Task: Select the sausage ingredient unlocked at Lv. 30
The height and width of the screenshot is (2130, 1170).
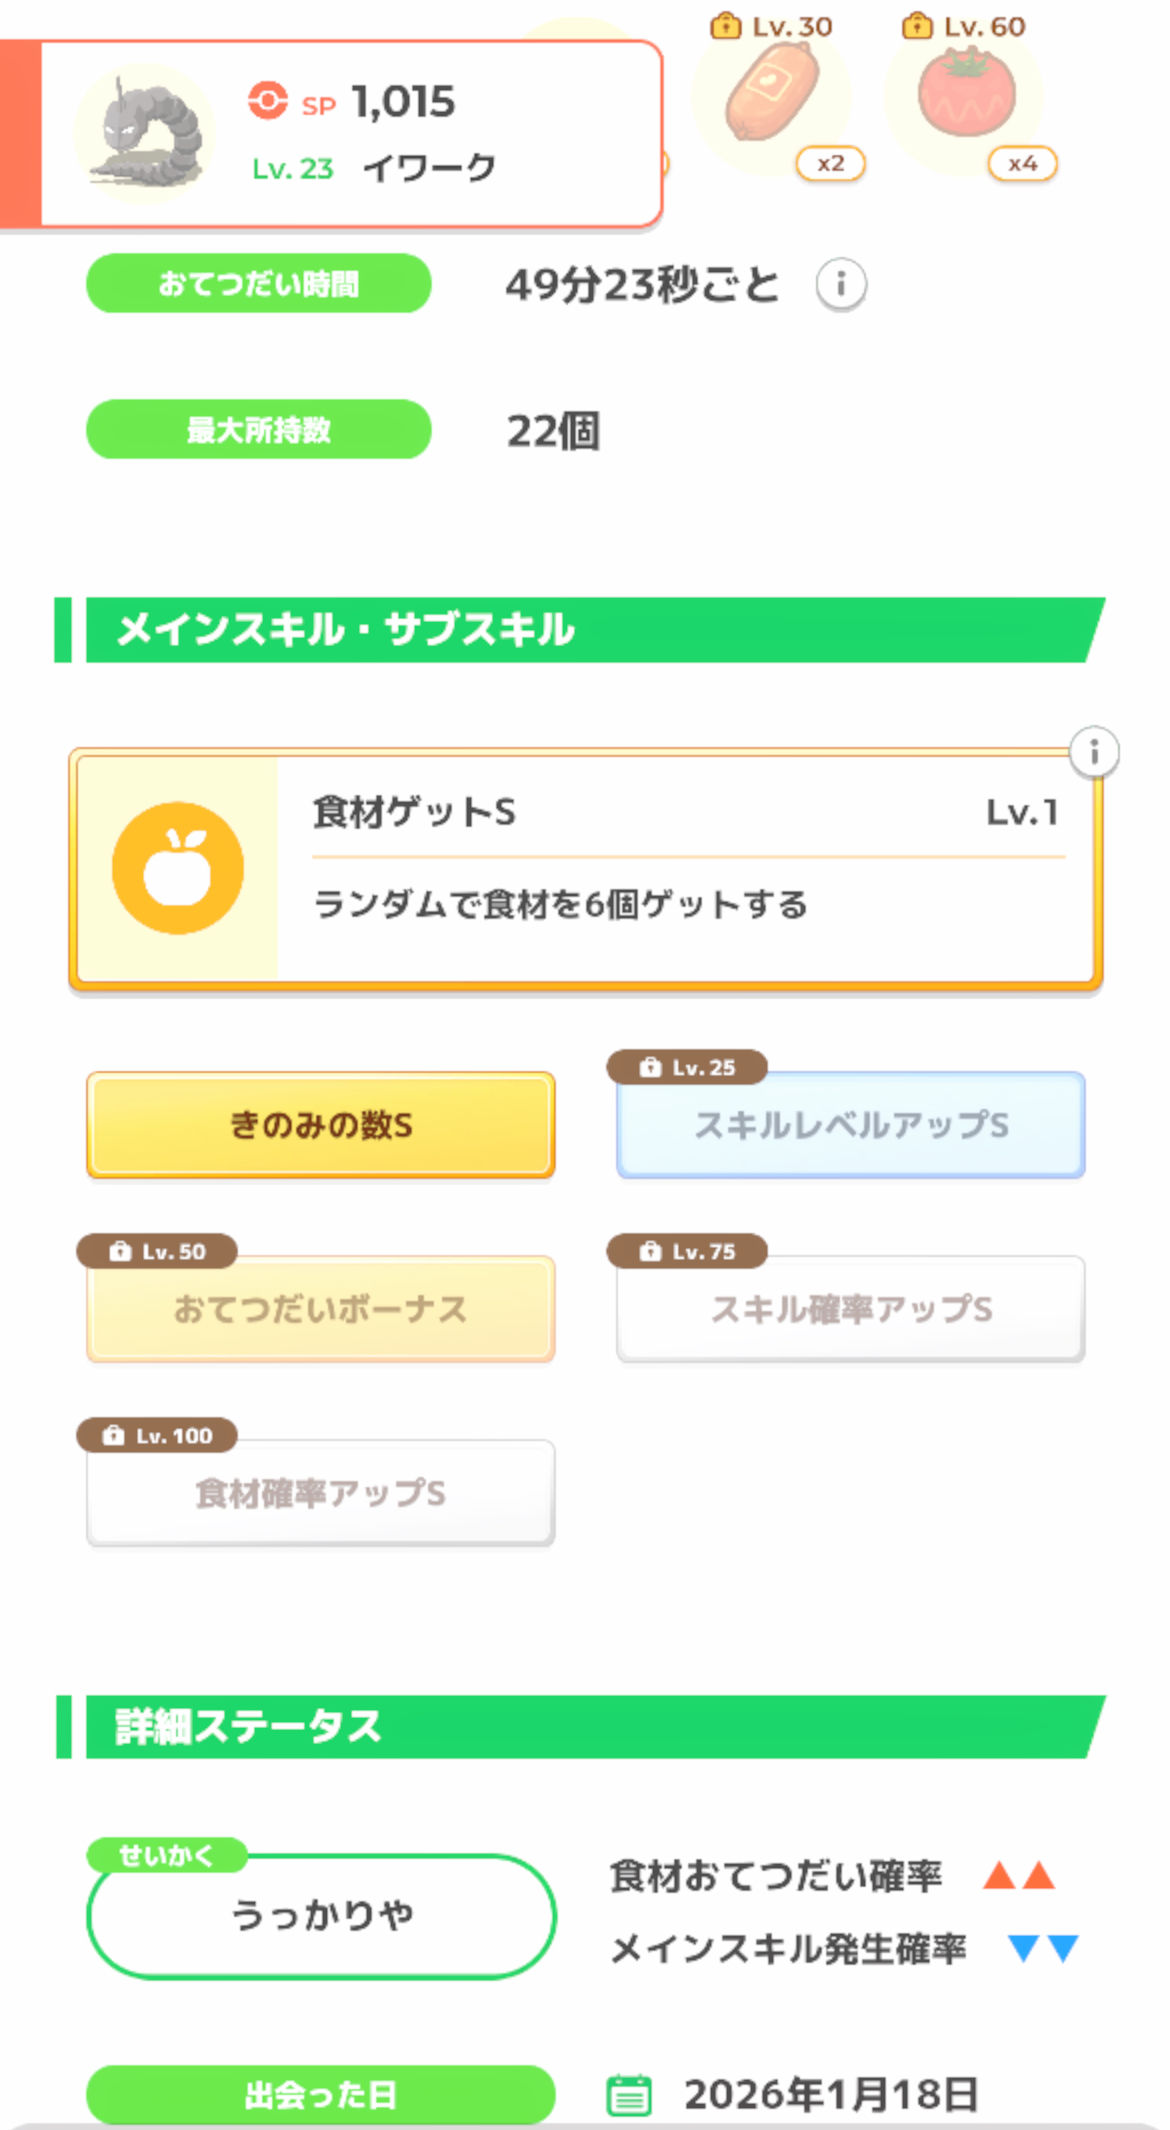Action: click(x=773, y=95)
